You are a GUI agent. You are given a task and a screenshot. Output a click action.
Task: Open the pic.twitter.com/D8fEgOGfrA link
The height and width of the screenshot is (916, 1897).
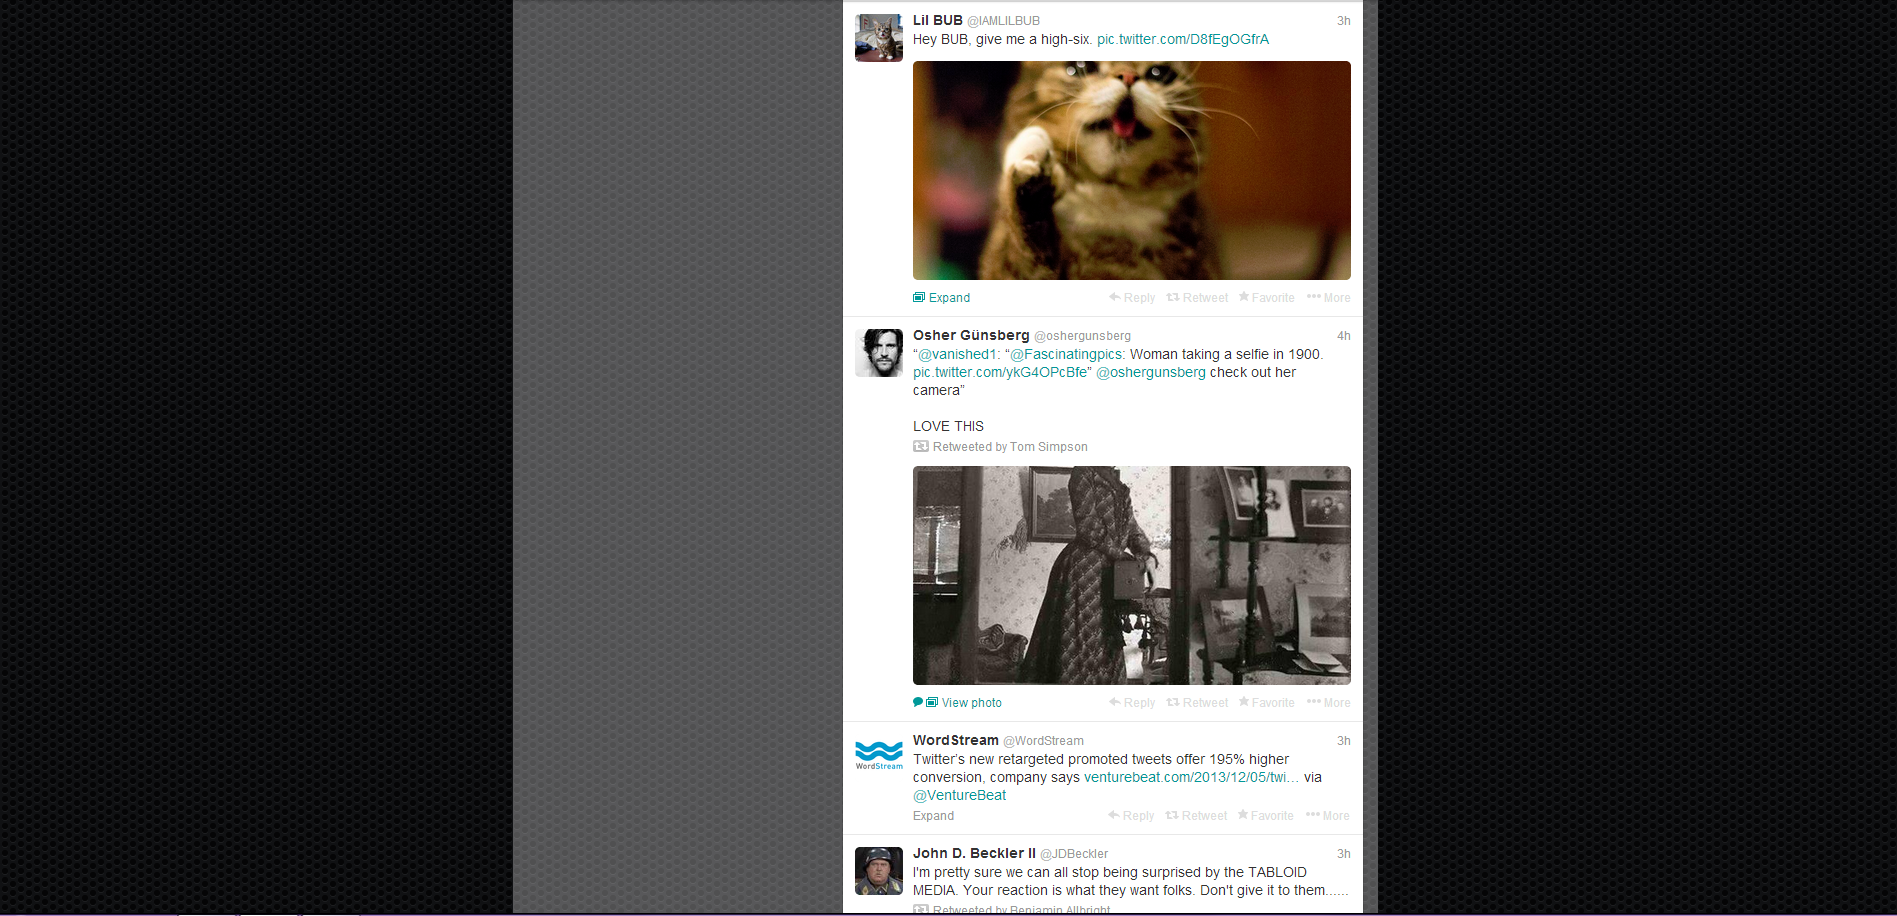tap(1182, 40)
